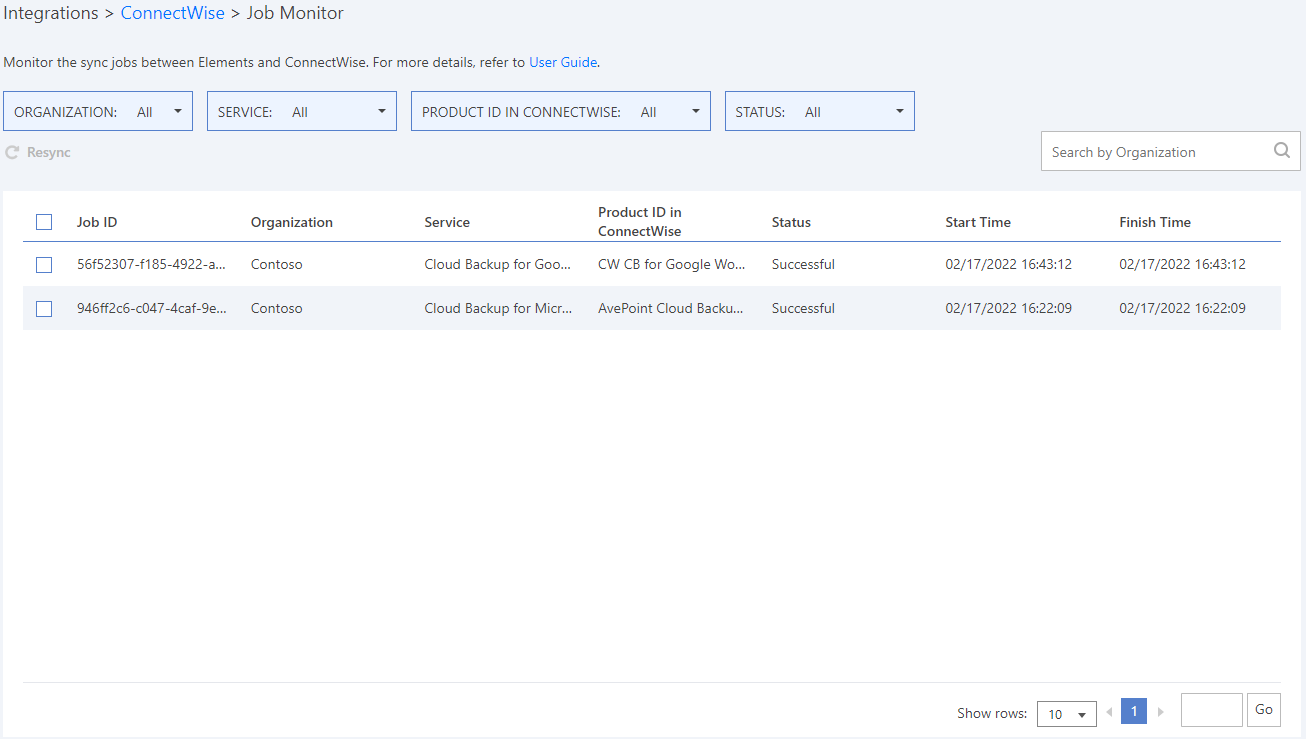Click the Resync refresh icon
This screenshot has height=739, width=1306.
[x=10, y=152]
